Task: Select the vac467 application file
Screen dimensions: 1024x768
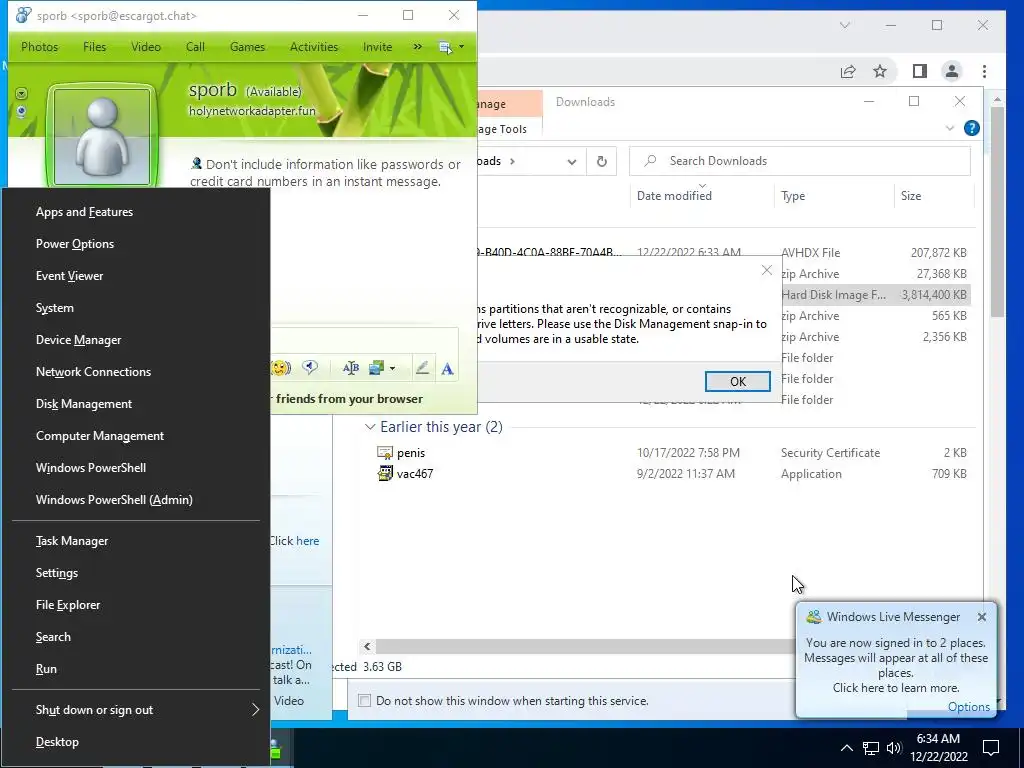Action: [415, 473]
